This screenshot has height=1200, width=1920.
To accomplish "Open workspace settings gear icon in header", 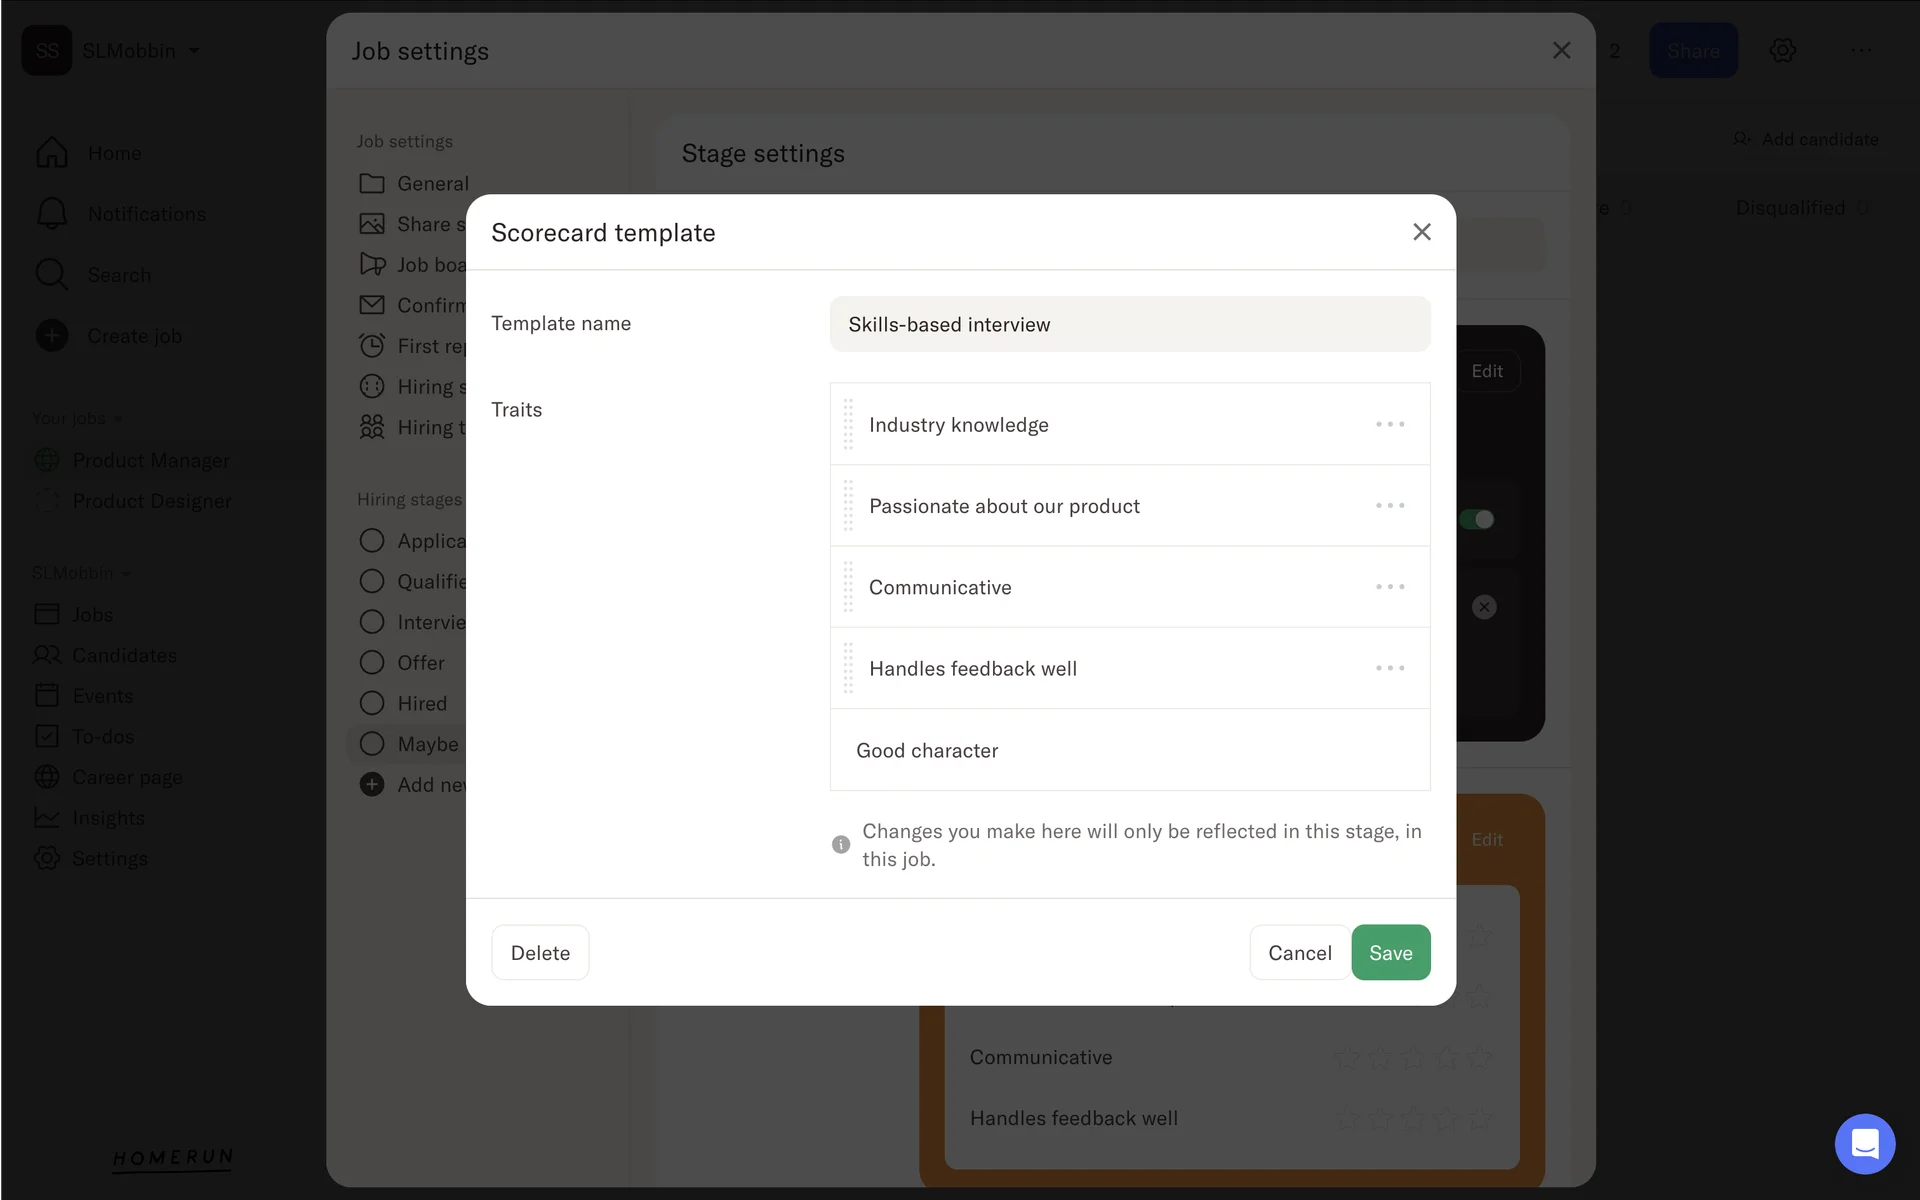I will click(1782, 51).
